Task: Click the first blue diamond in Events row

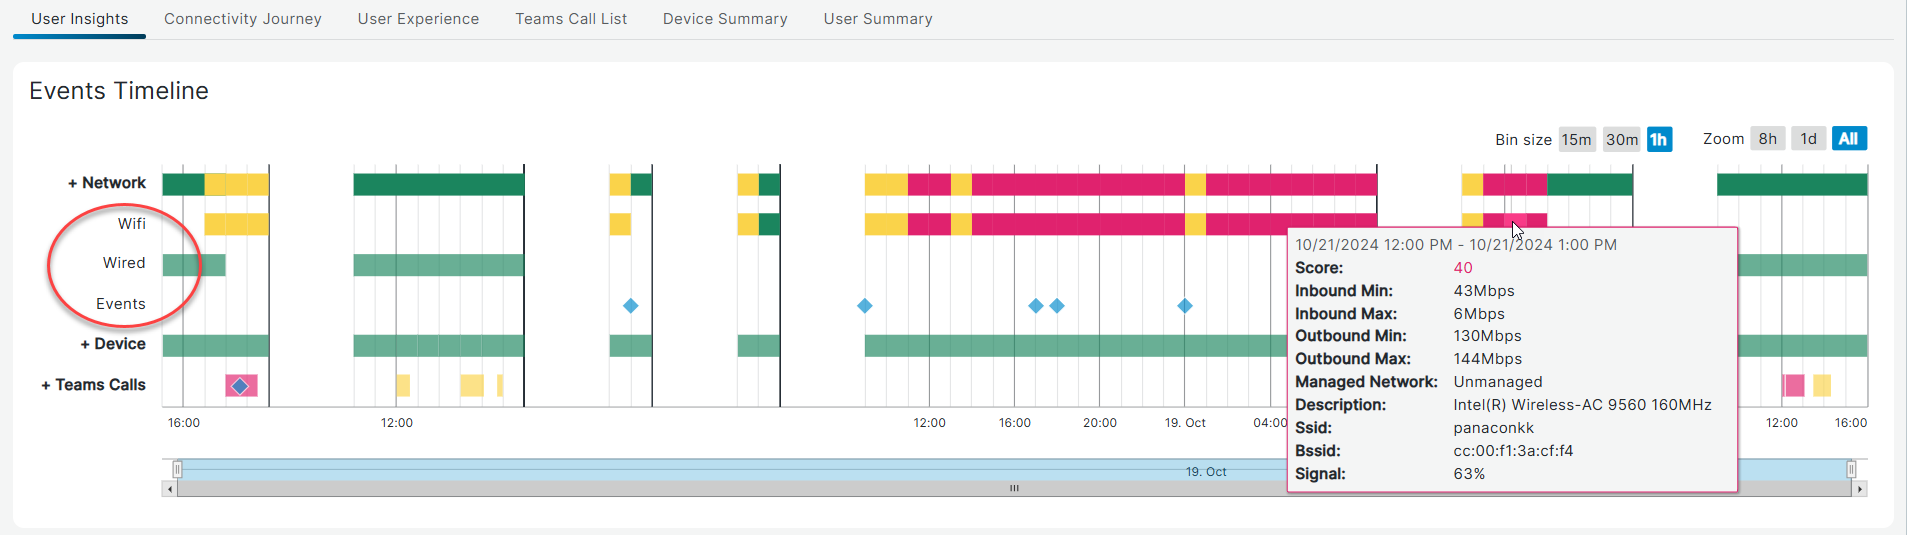Action: pyautogui.click(x=630, y=306)
